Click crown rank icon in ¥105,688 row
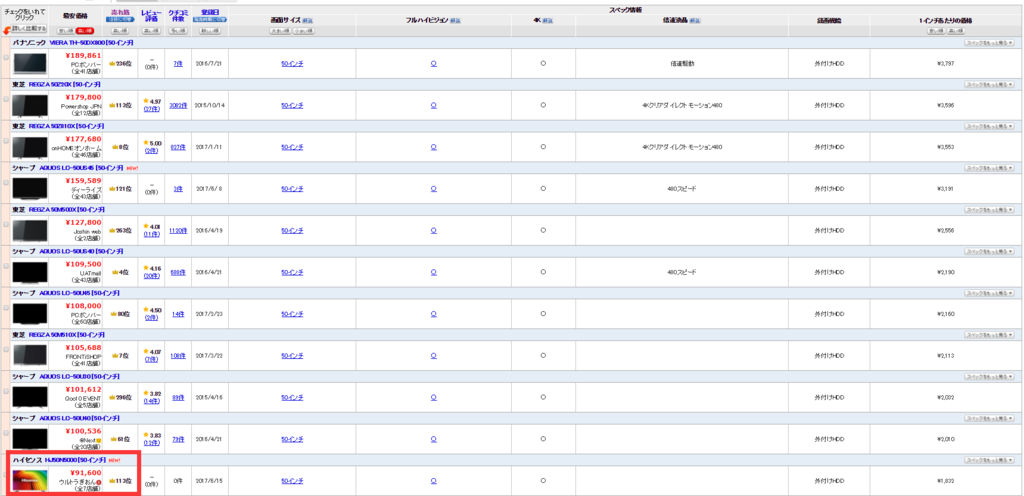The width and height of the screenshot is (1024, 496). click(116, 356)
